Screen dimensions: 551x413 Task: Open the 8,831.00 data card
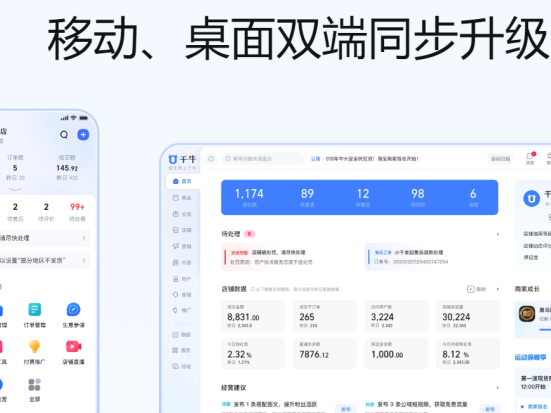[x=253, y=316]
